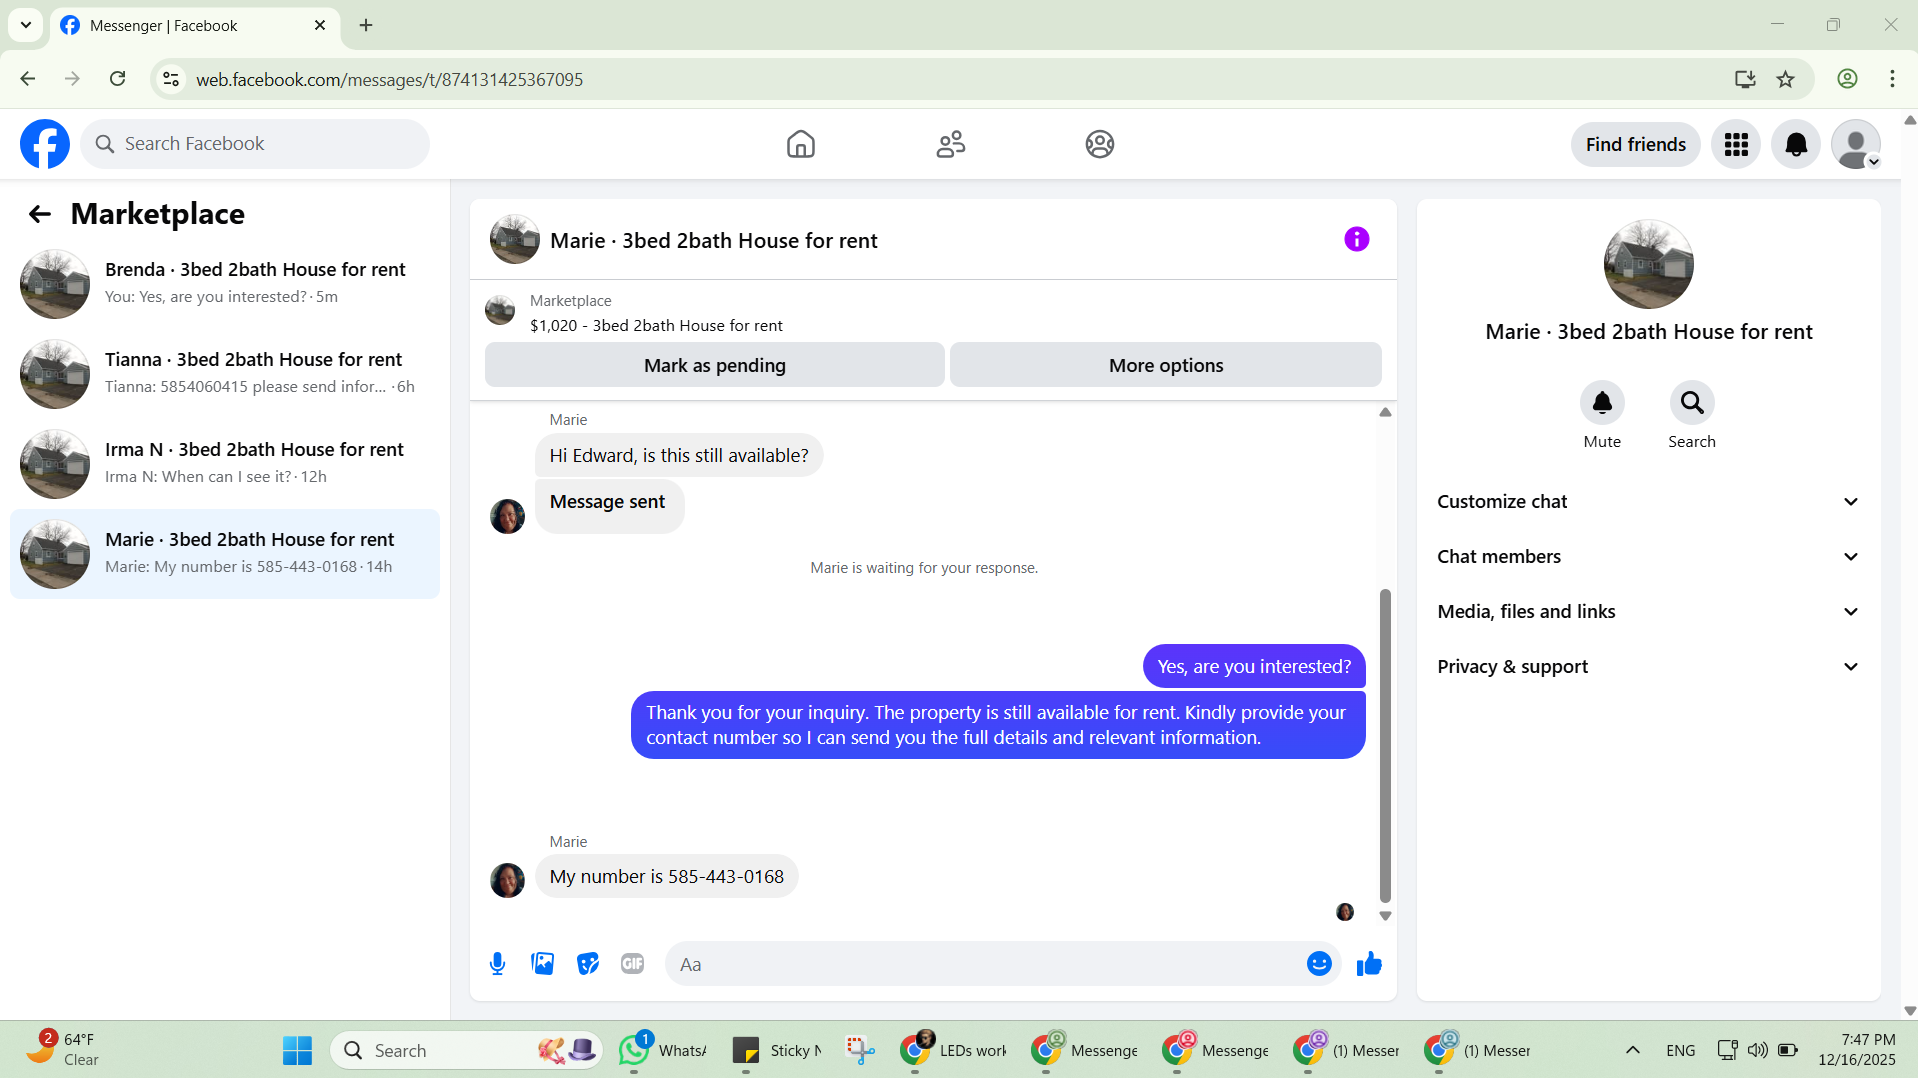Click Marie's phone number 585-443-0168
Image resolution: width=1918 pixels, height=1078 pixels.
point(726,877)
